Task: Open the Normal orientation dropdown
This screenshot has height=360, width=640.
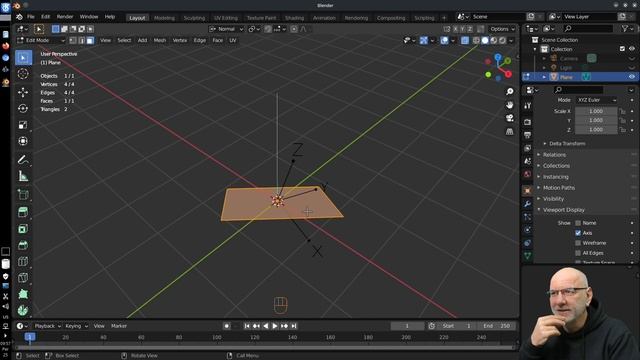Action: 227,29
